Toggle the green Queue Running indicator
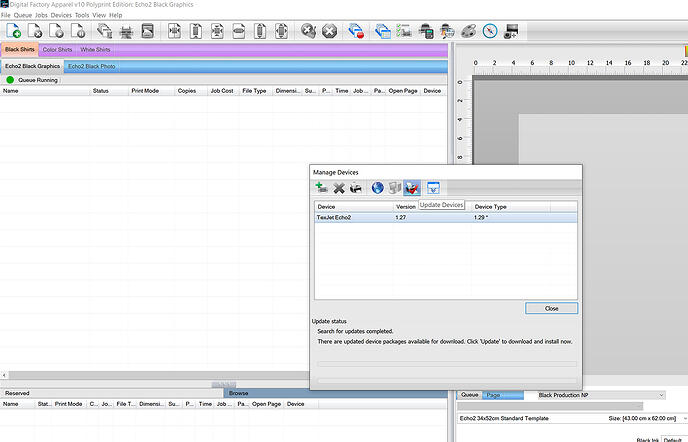688x442 pixels. click(x=10, y=80)
